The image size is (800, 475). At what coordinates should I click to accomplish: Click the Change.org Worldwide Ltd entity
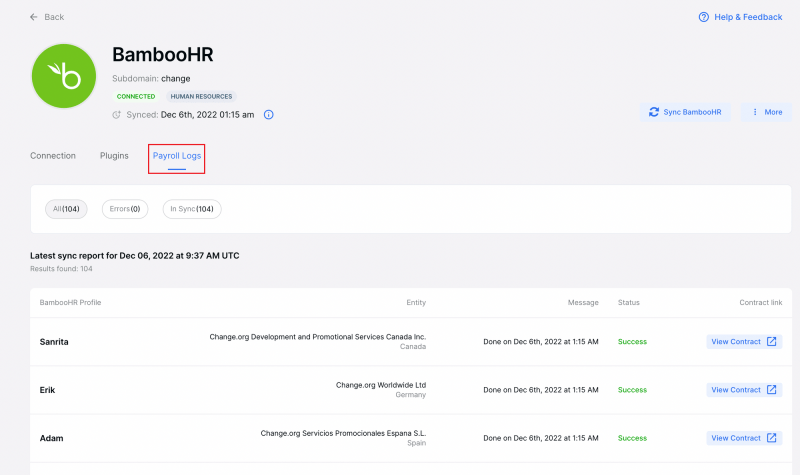click(x=381, y=385)
